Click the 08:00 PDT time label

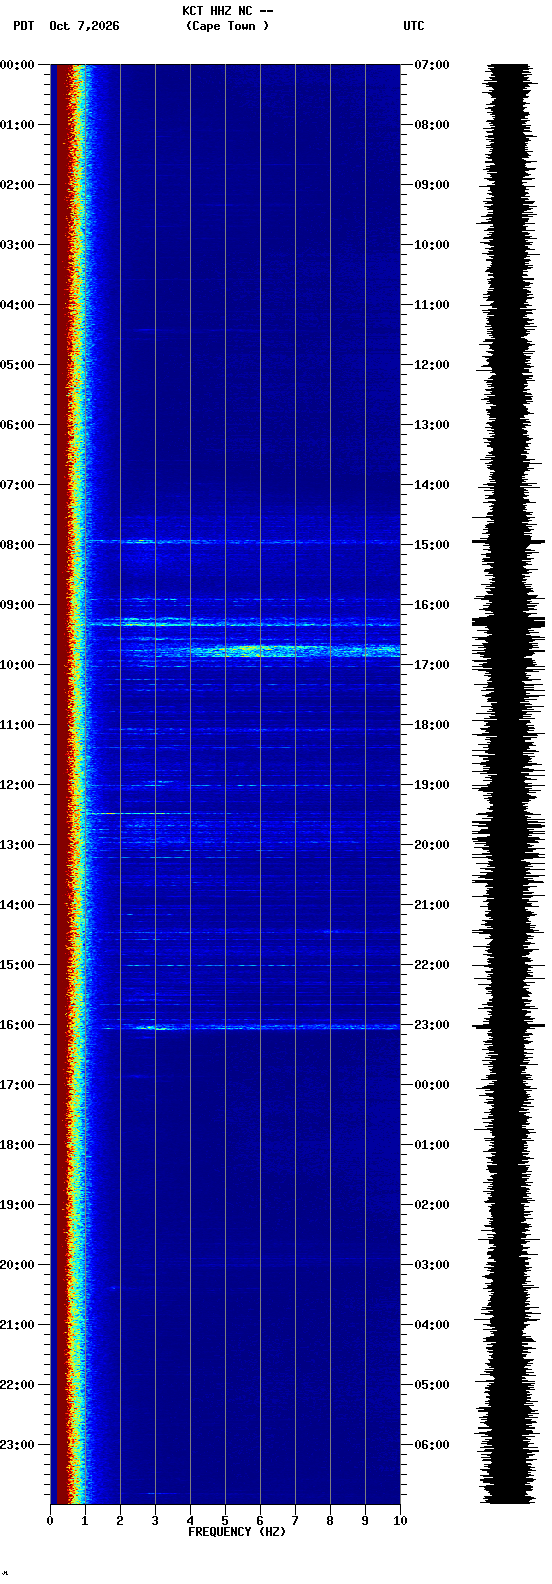click(x=17, y=545)
